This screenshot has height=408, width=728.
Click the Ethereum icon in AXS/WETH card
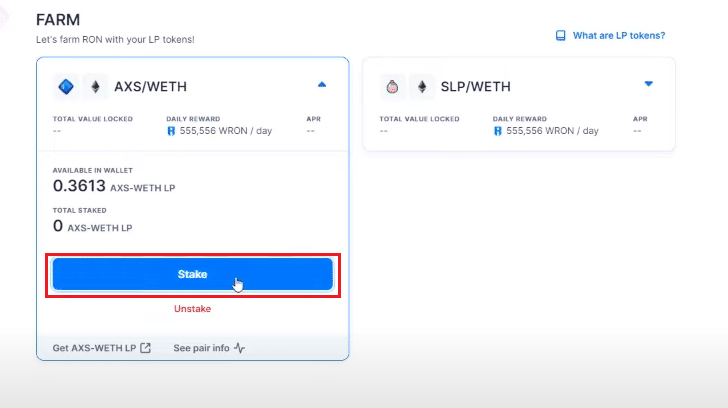click(x=95, y=86)
